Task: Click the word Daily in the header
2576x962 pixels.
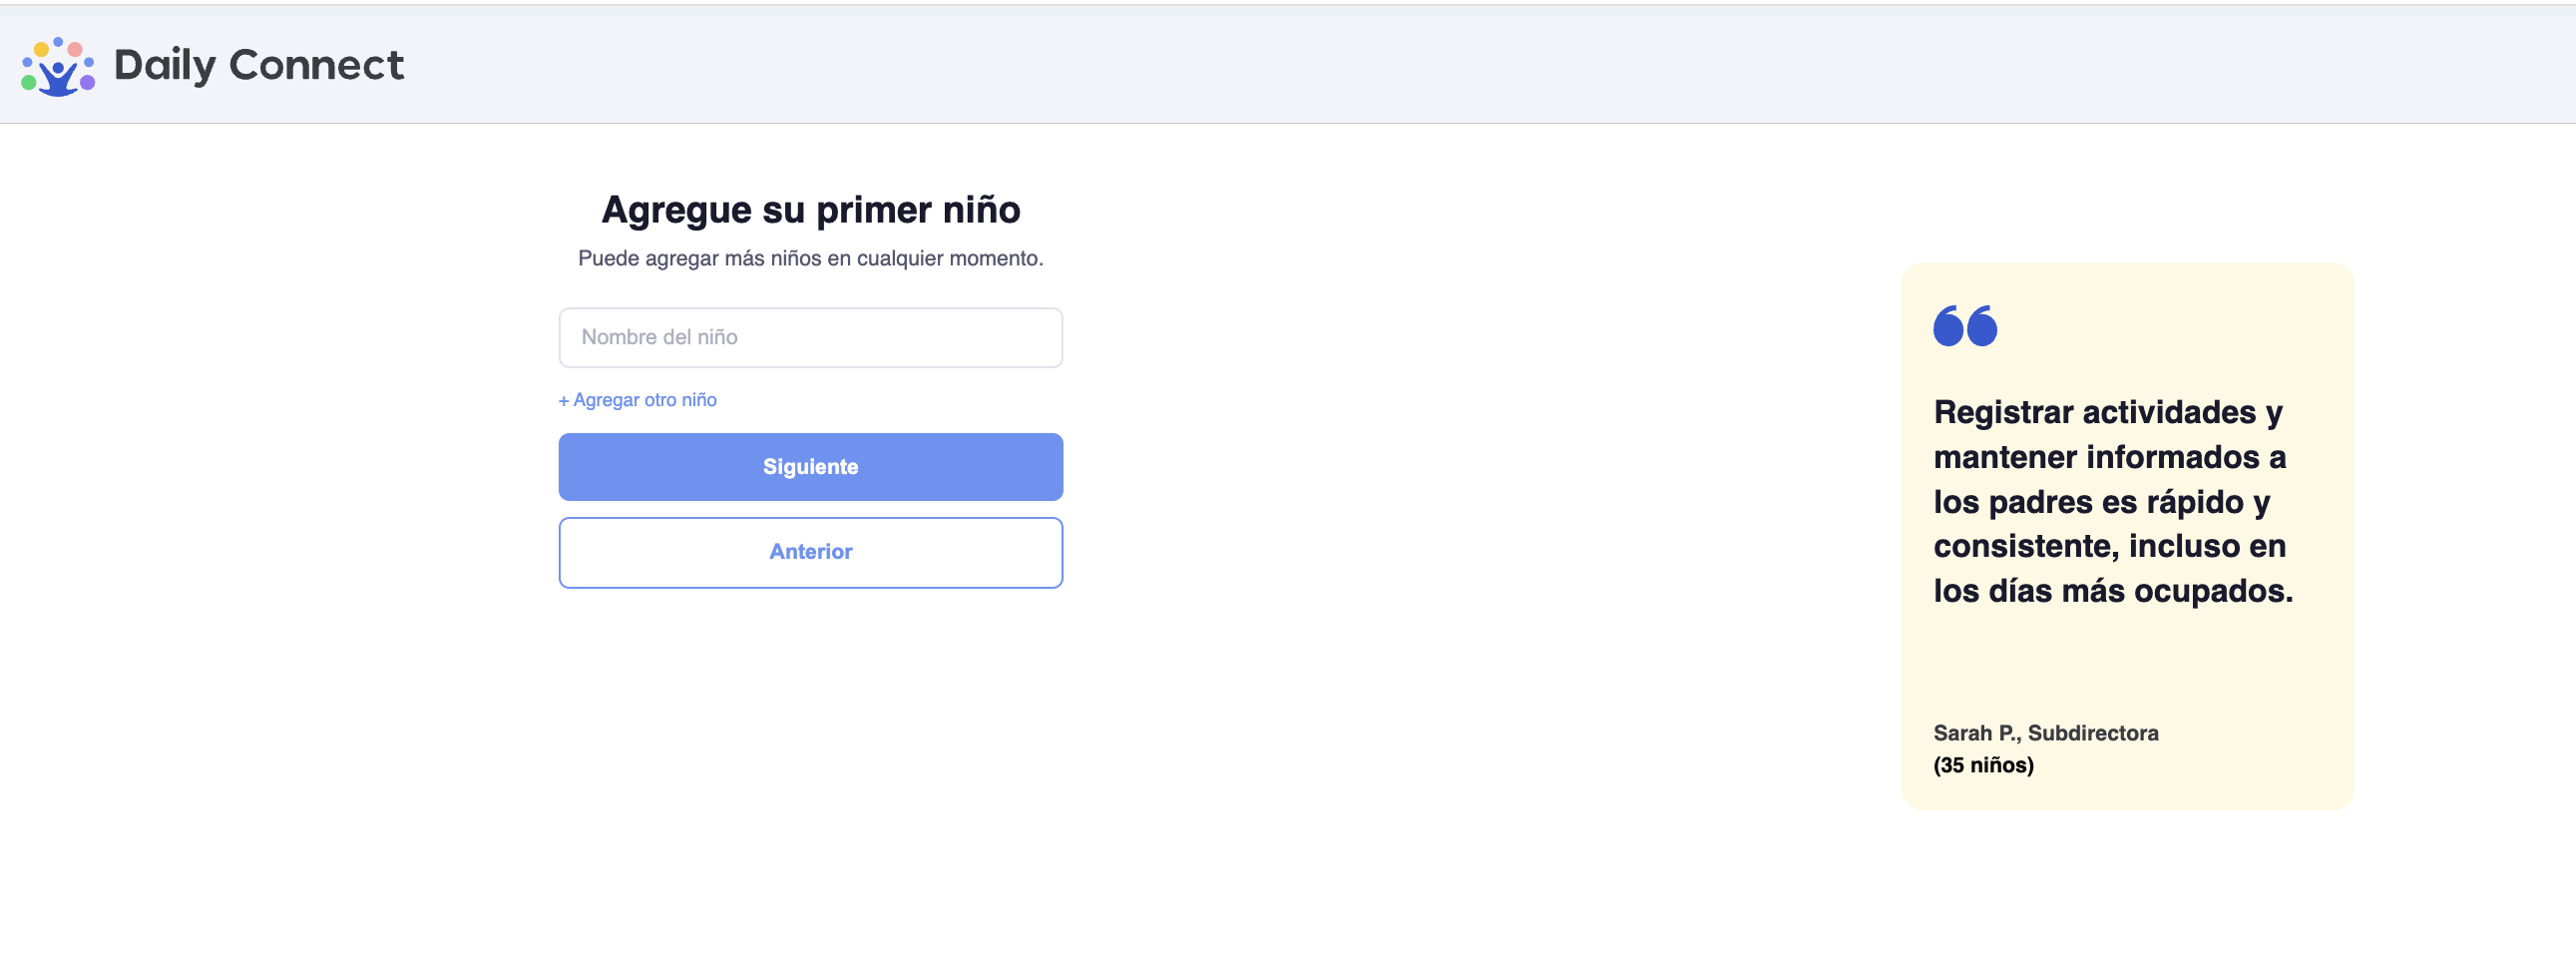Action: point(165,65)
